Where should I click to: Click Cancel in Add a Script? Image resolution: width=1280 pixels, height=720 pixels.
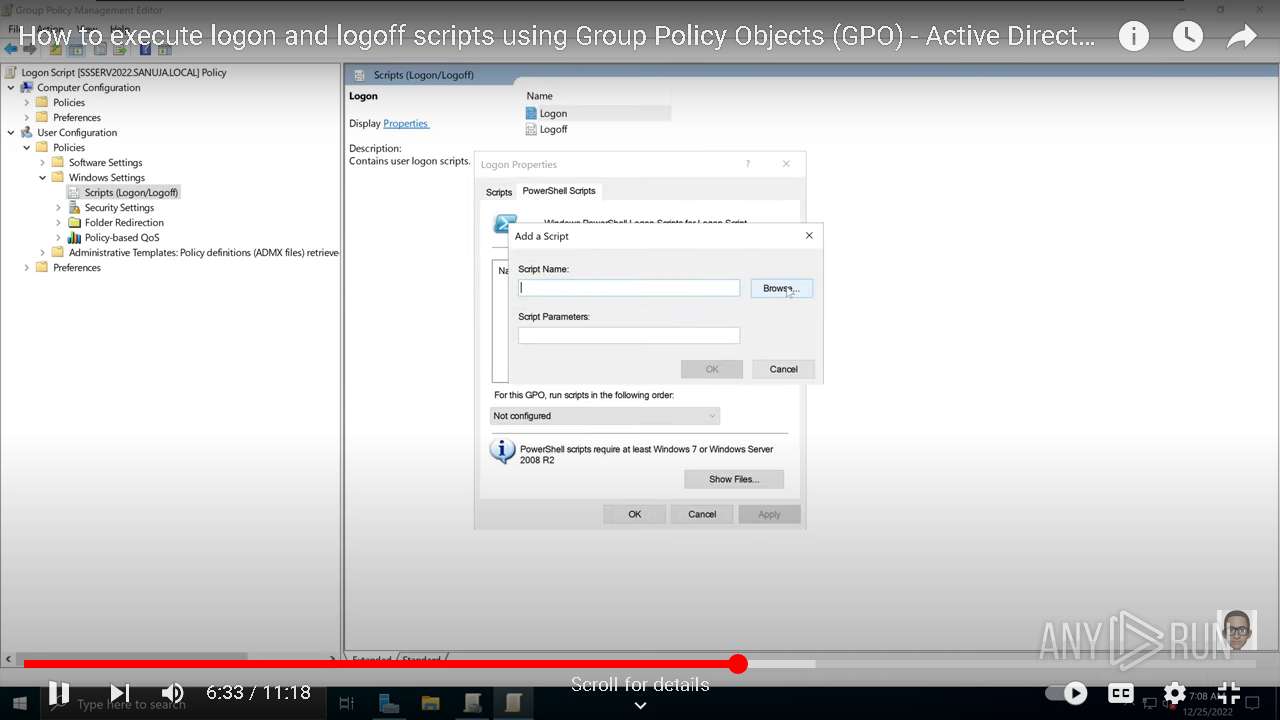pyautogui.click(x=783, y=369)
